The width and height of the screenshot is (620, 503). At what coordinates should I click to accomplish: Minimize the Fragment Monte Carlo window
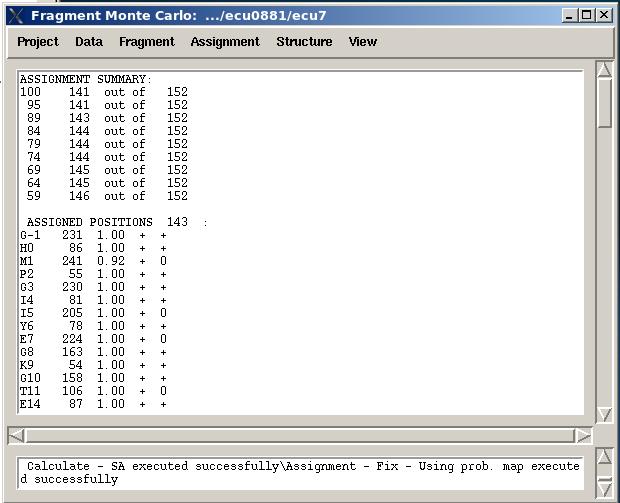click(570, 15)
